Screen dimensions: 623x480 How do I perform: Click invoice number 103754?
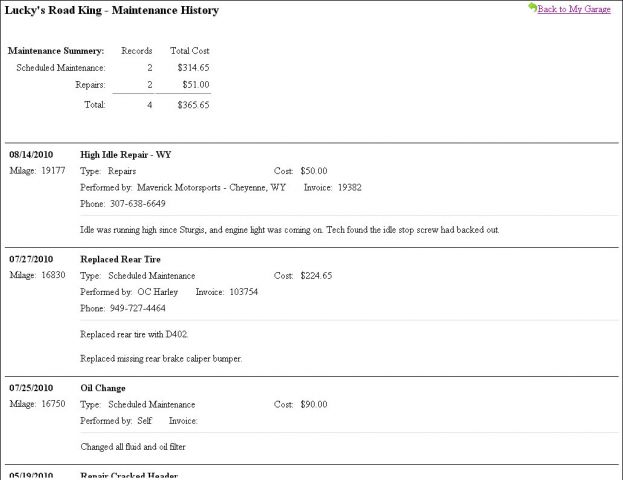[x=244, y=292]
